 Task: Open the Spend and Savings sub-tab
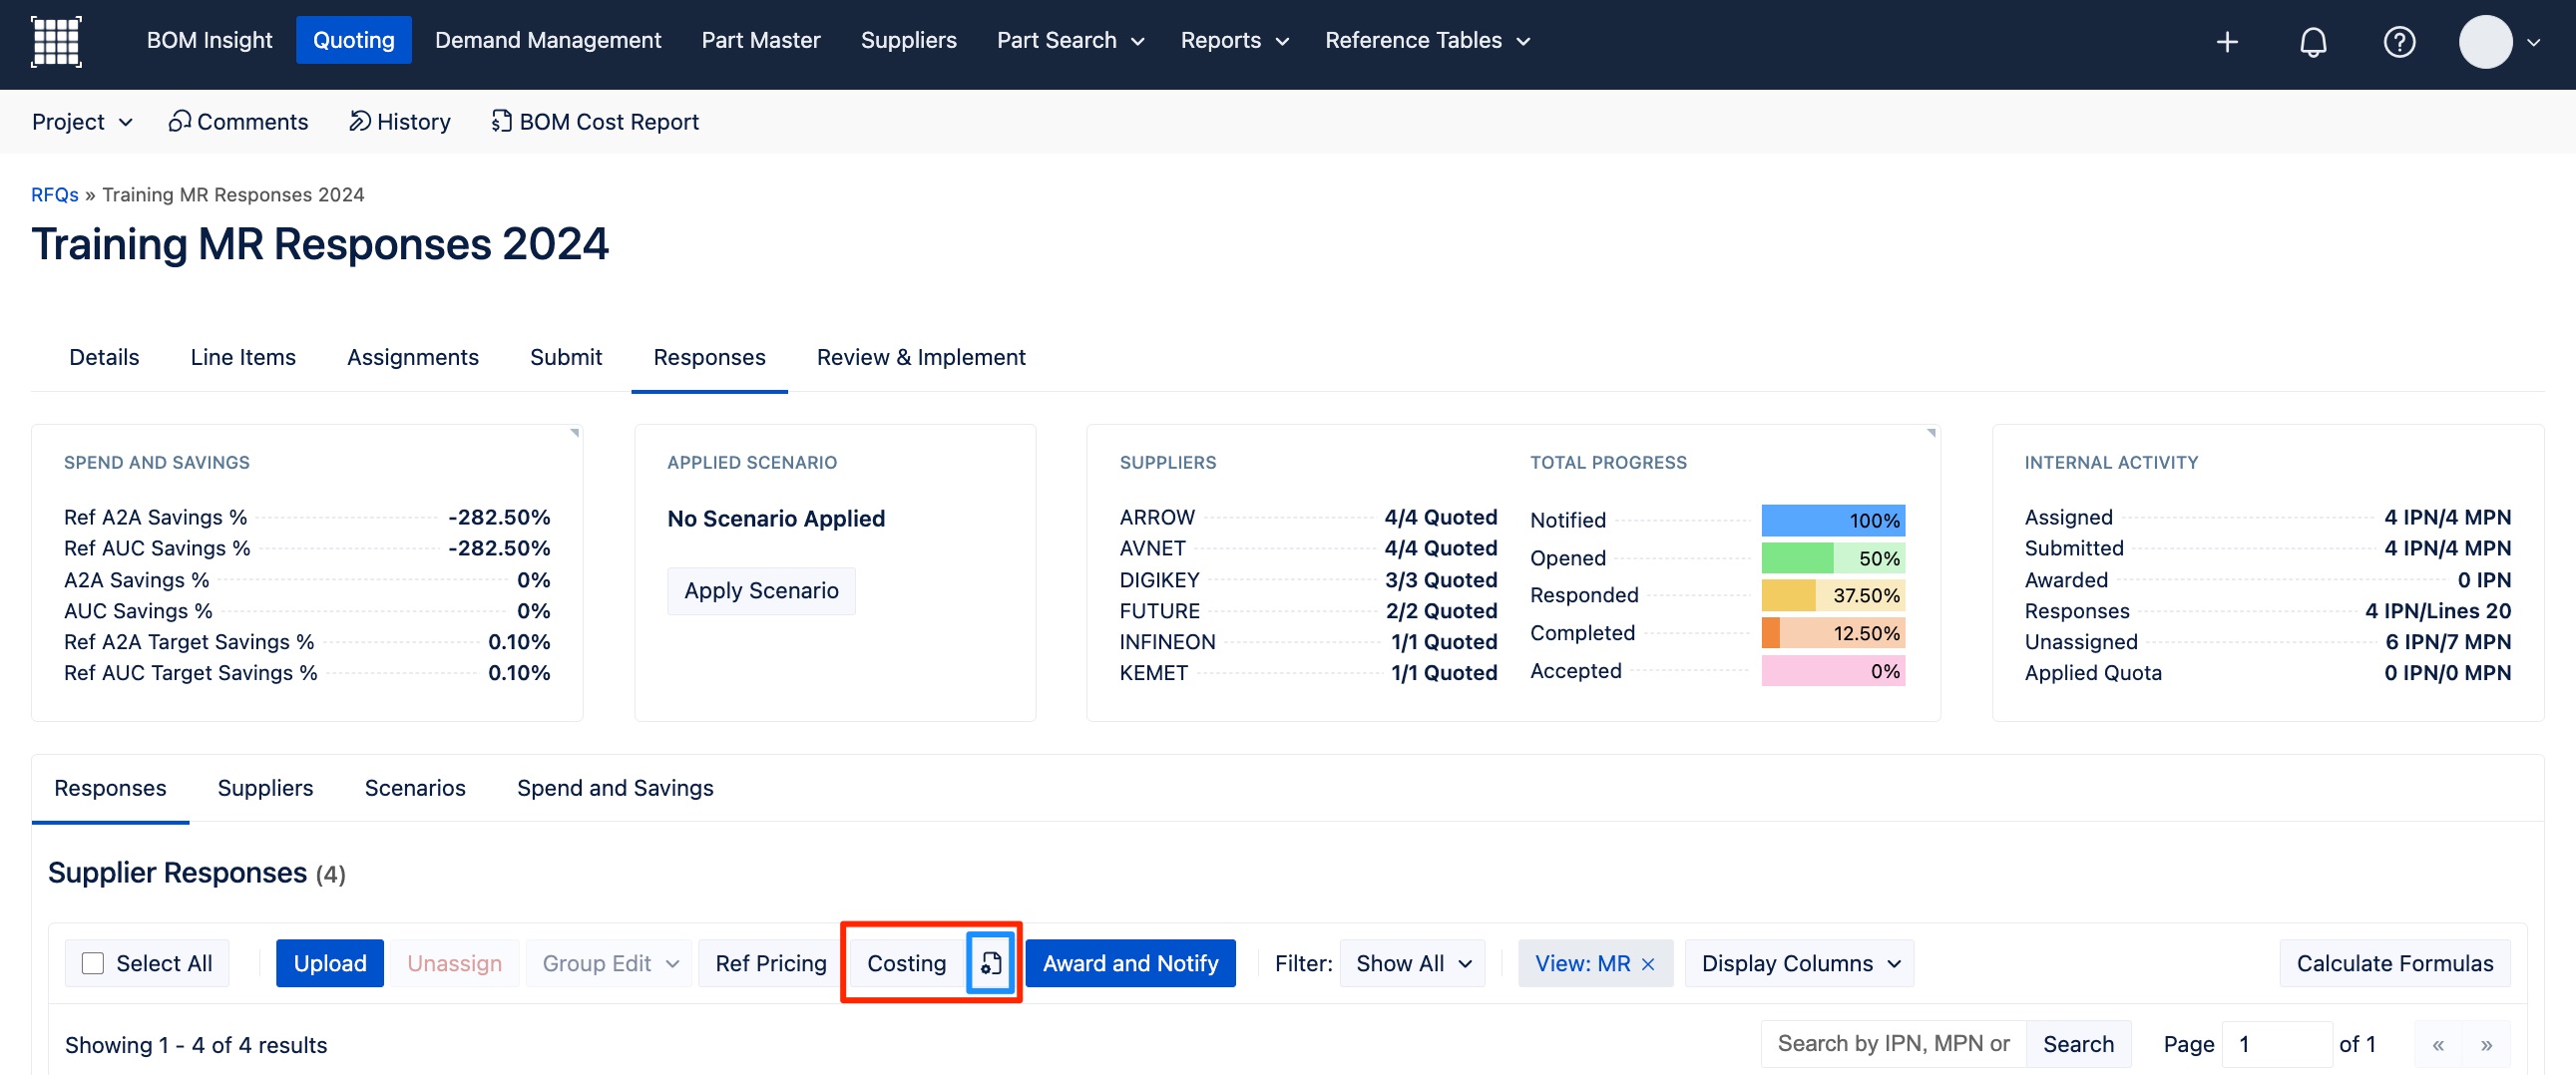click(x=615, y=788)
